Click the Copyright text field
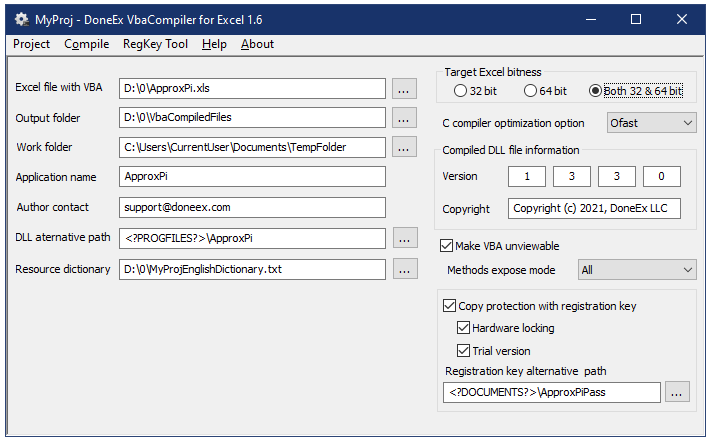Viewport: 715px width, 441px height. tap(594, 208)
